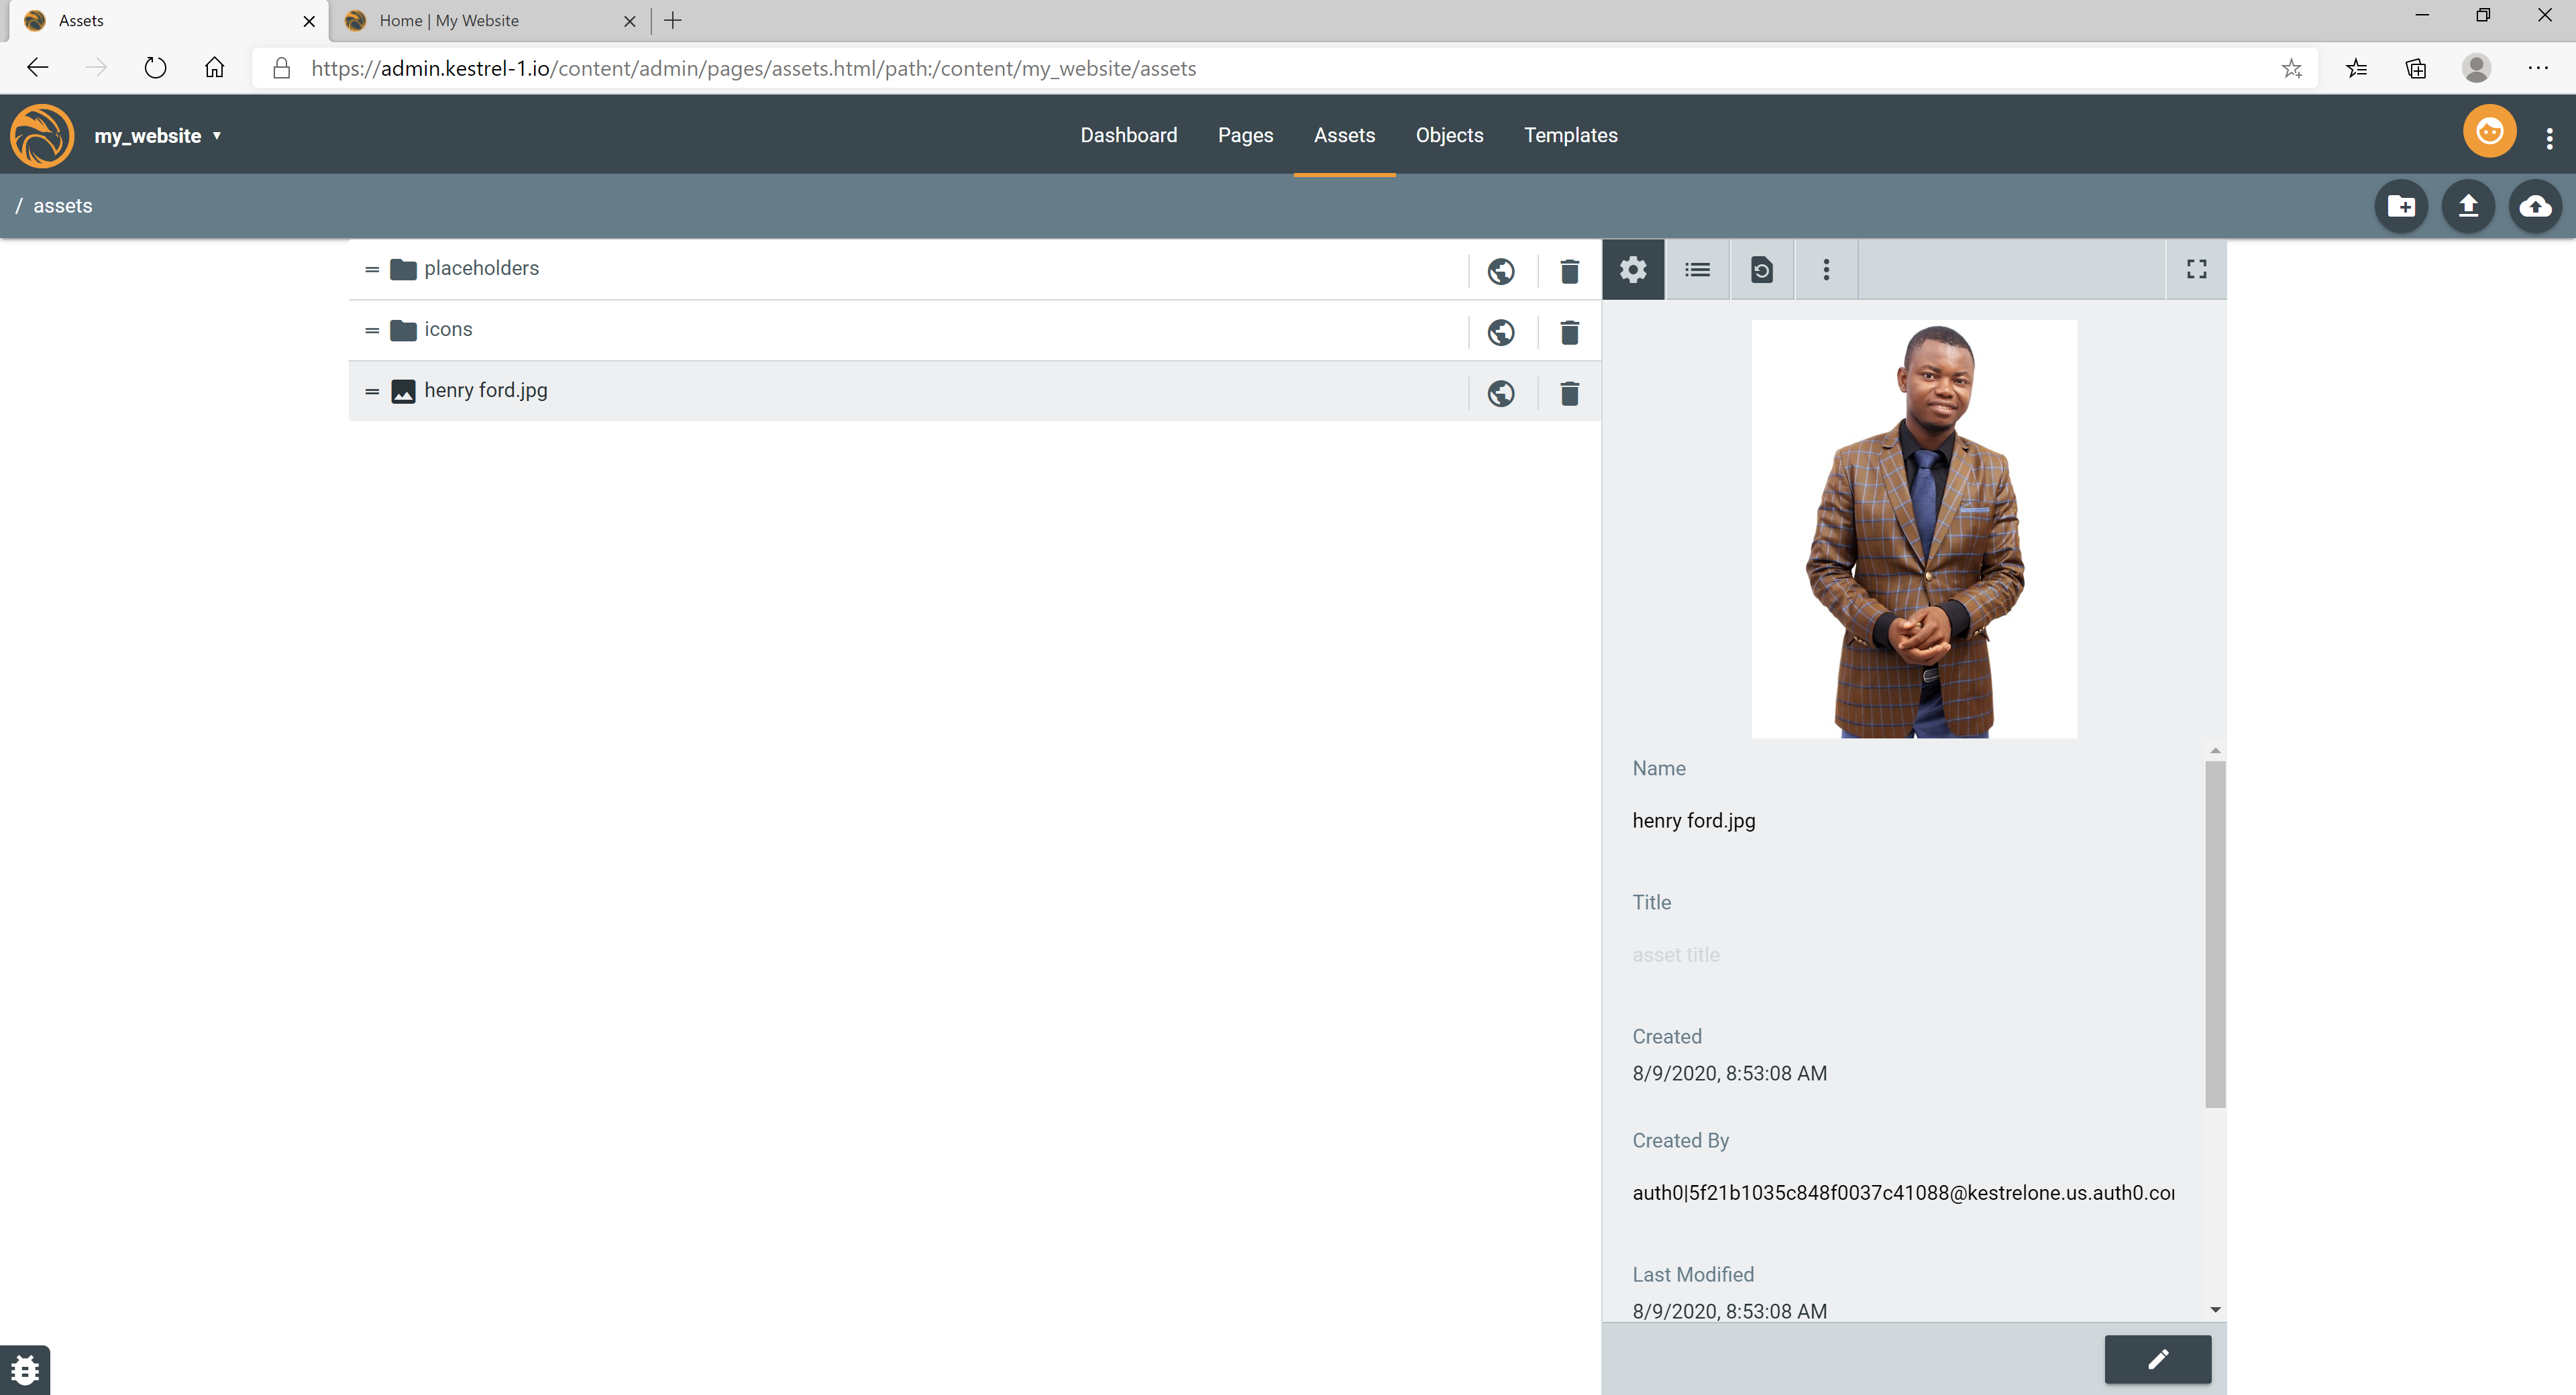Screen dimensions: 2576x1395
Task: Click the upload asset icon
Action: (2468, 206)
